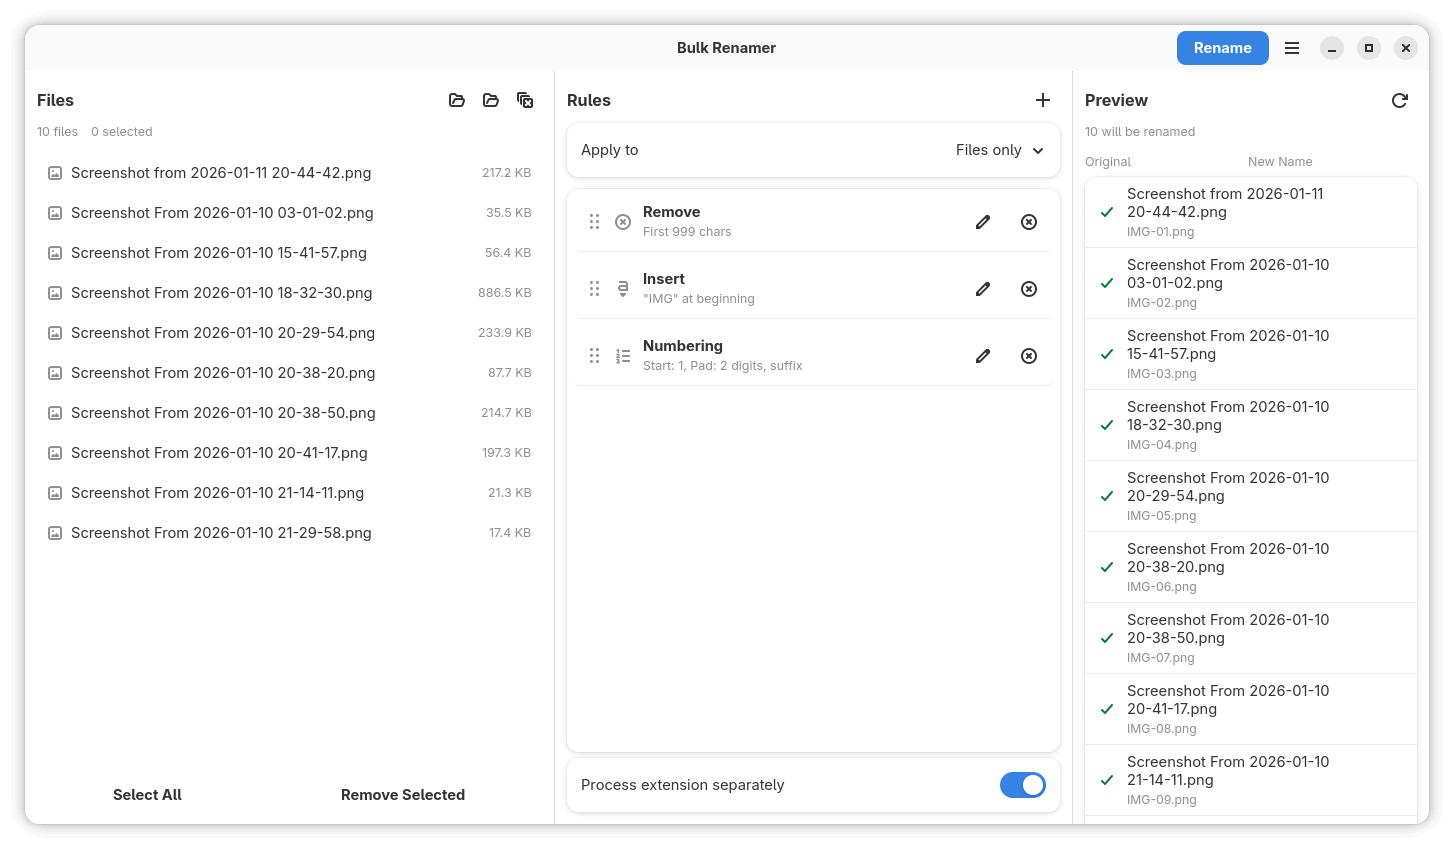Click the add folder icon in Files
Image resolution: width=1454 pixels, height=849 pixels.
click(x=491, y=100)
